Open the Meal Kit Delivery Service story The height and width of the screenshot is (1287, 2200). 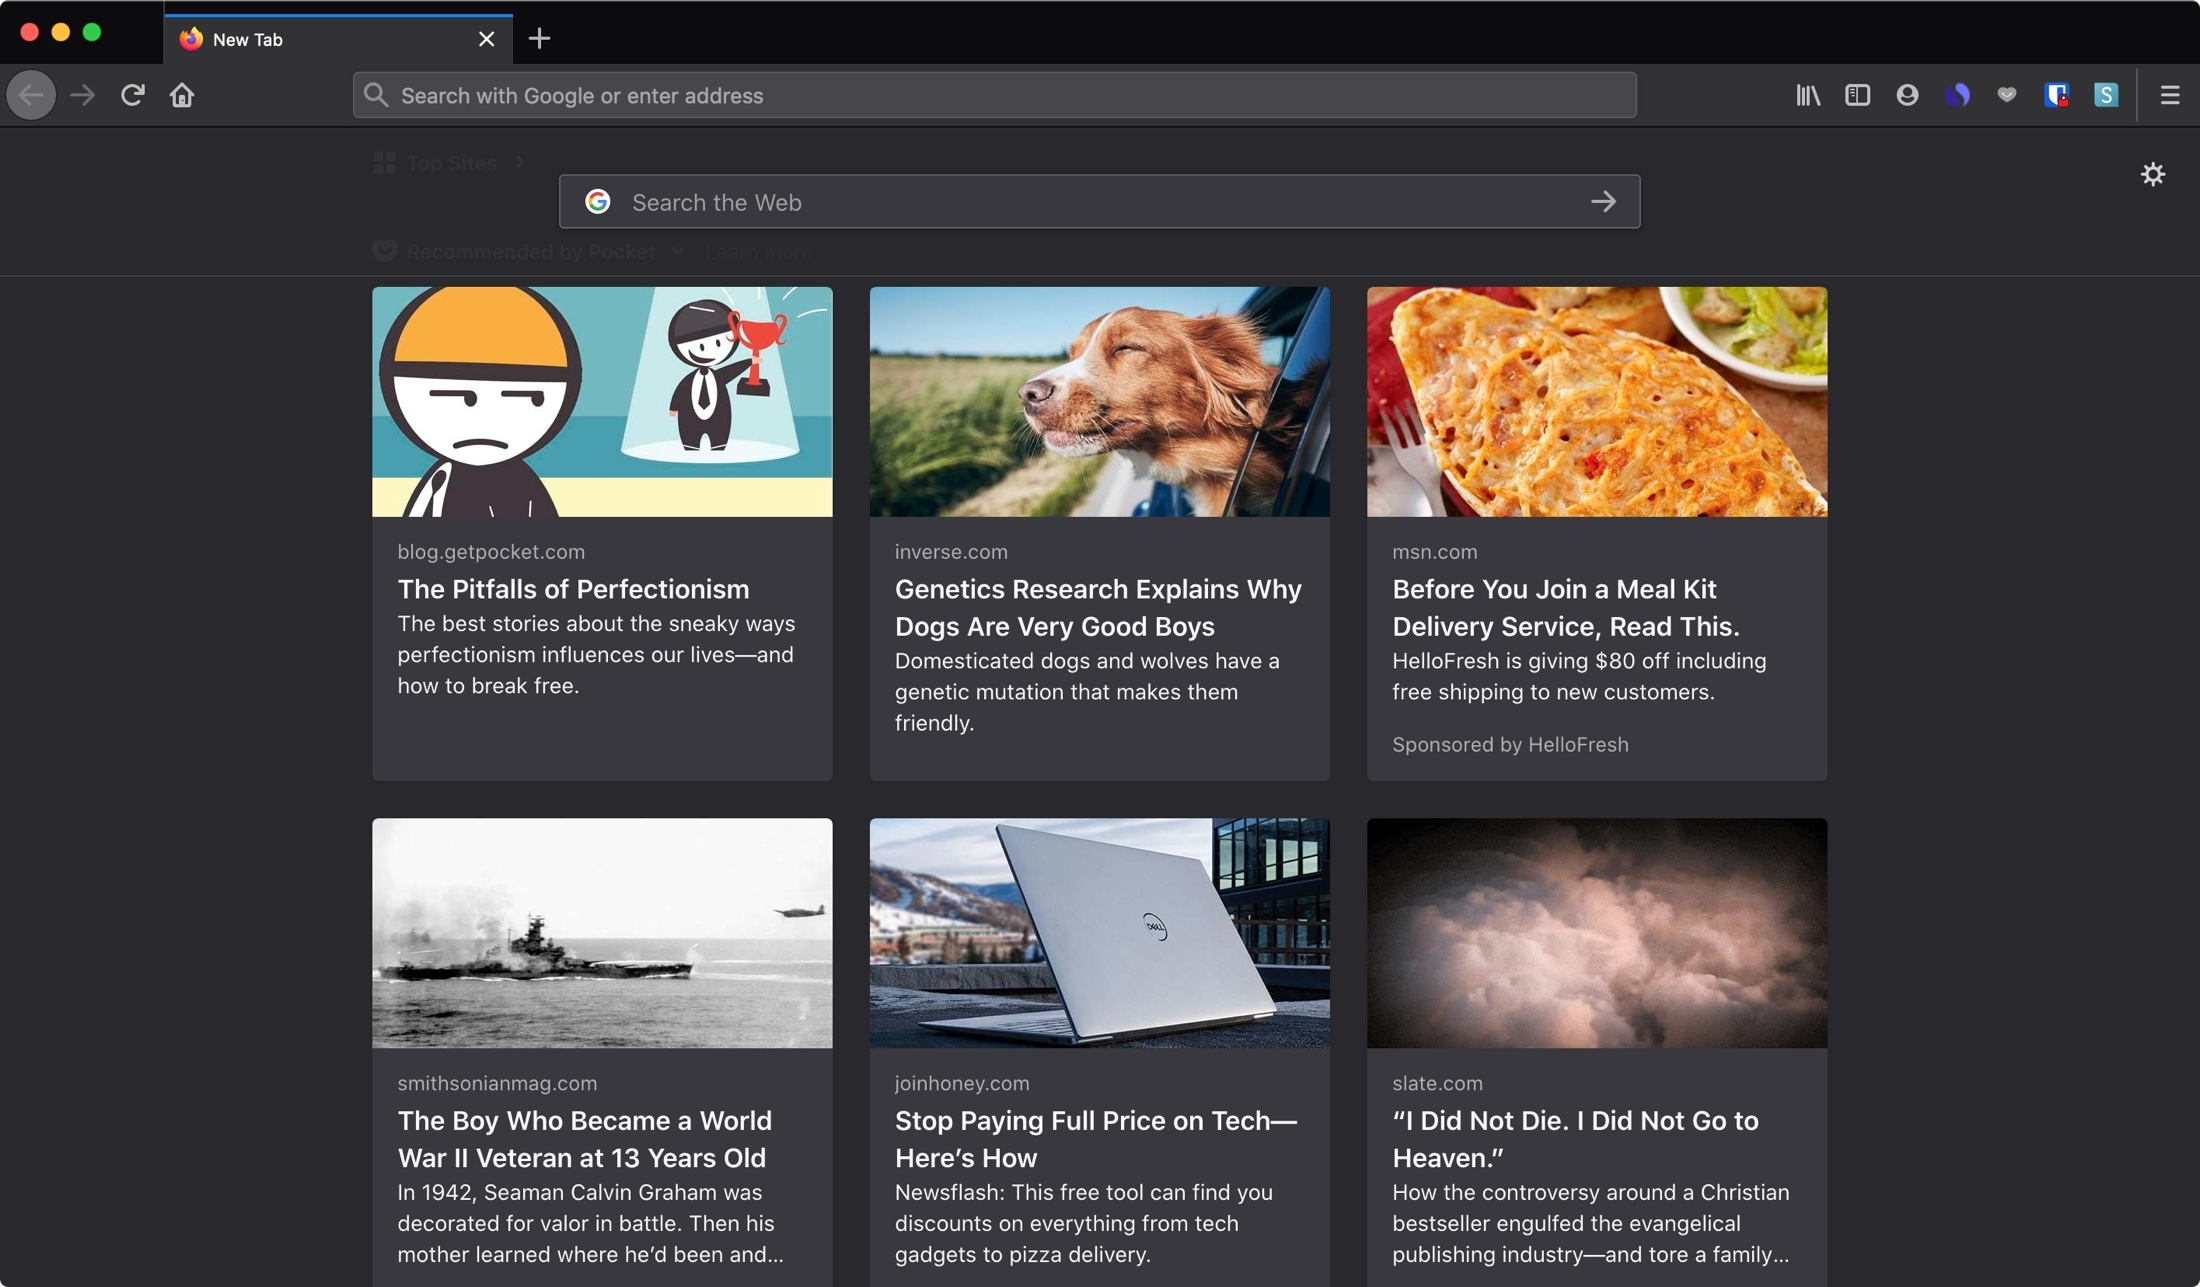click(1566, 607)
